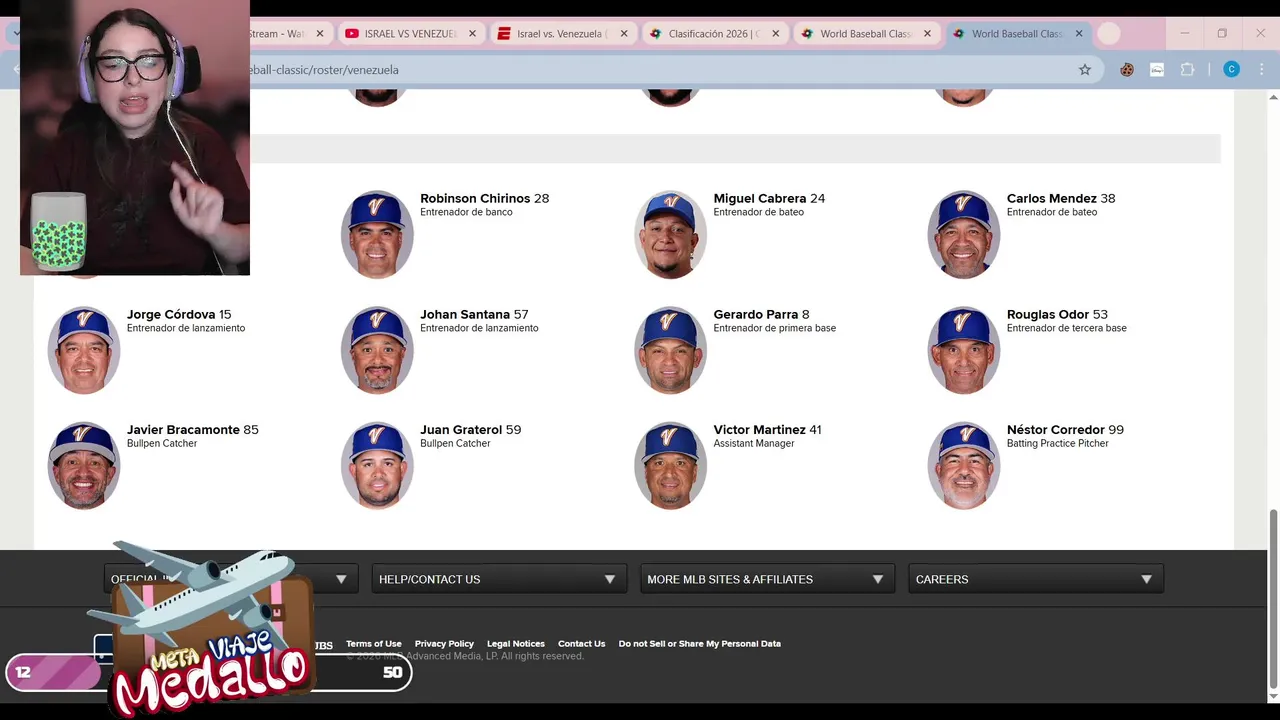Click the name Victor Martinez
This screenshot has height=720, width=1280.
click(x=760, y=430)
